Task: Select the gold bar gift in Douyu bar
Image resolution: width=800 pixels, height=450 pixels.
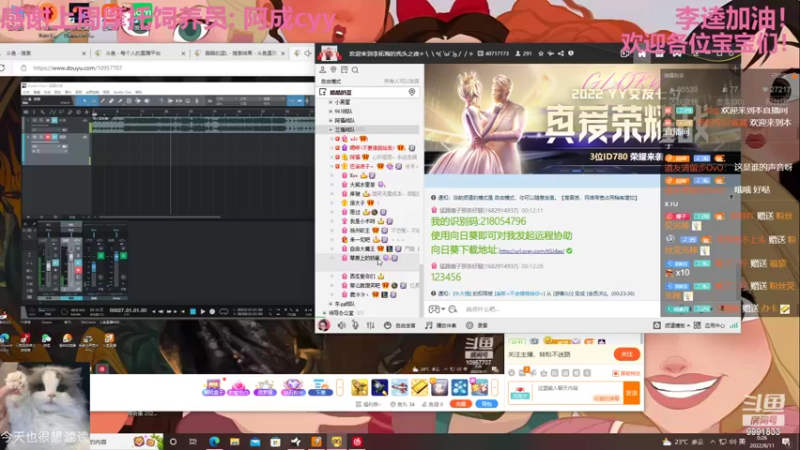Action: pyautogui.click(x=419, y=387)
